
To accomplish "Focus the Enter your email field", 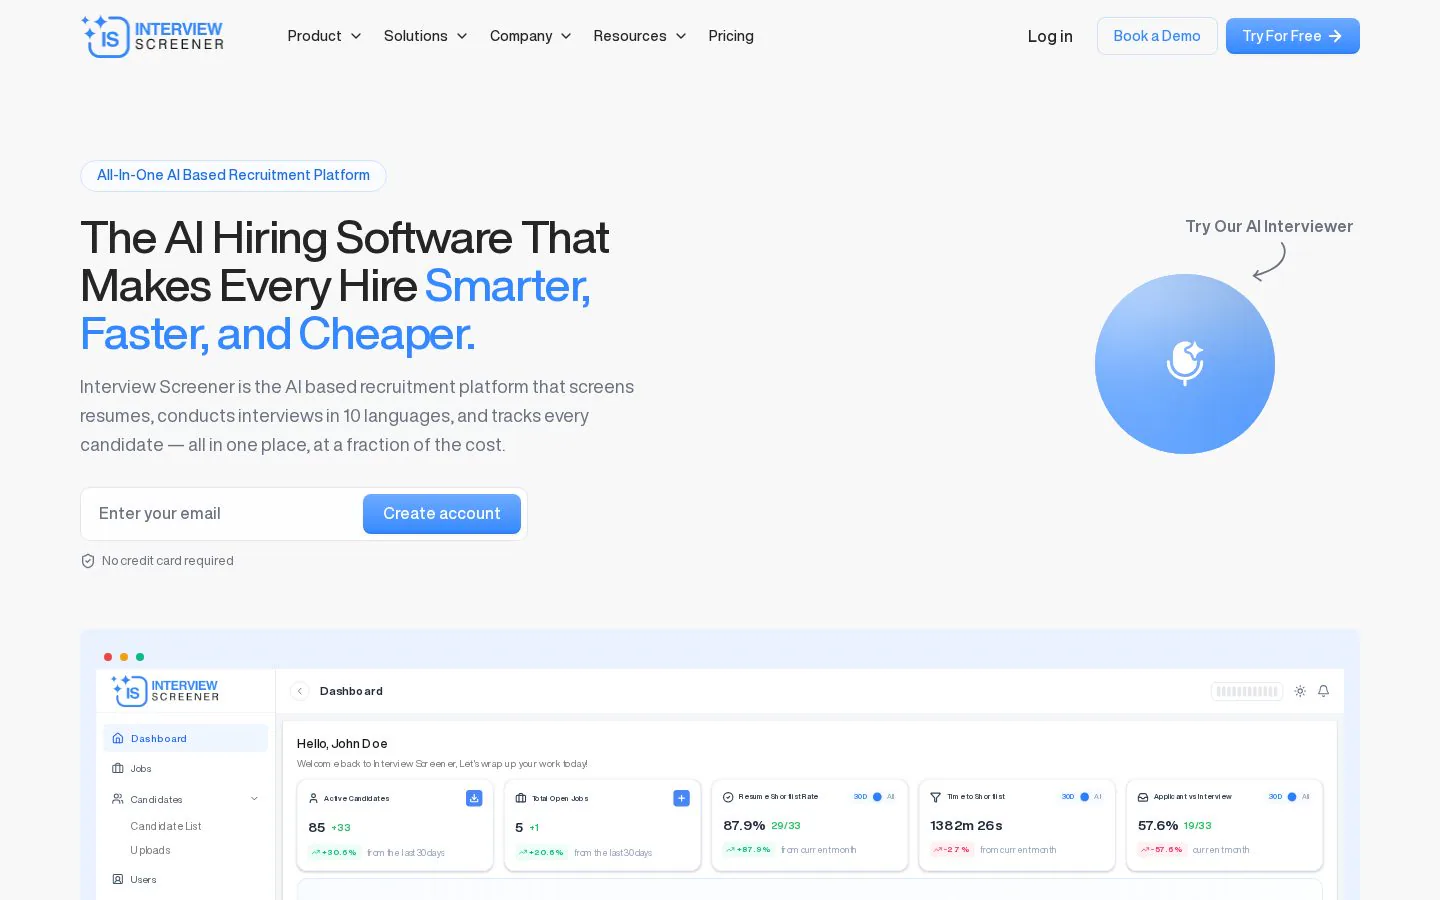I will 222,514.
